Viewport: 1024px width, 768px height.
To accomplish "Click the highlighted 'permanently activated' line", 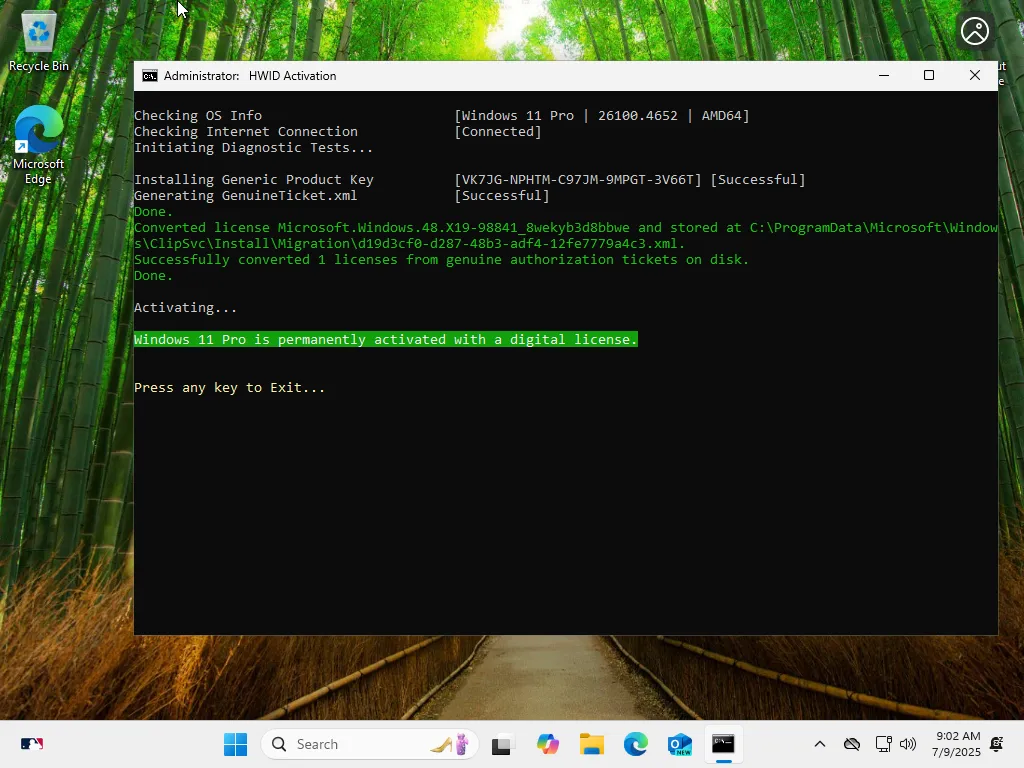I will click(385, 340).
